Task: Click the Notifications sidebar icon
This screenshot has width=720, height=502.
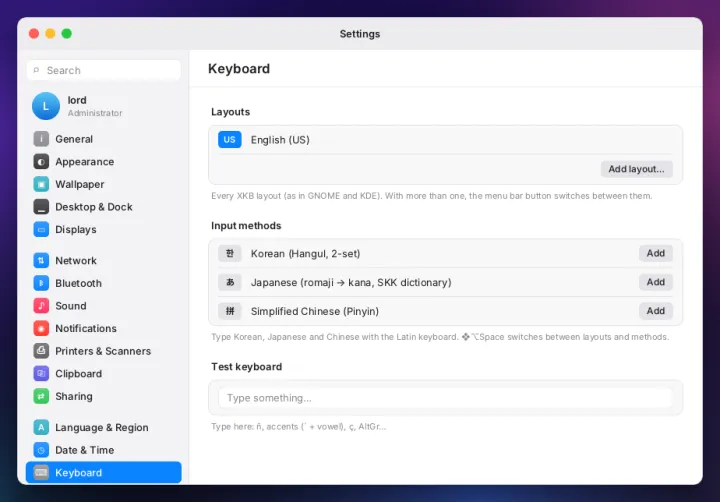Action: (x=41, y=328)
